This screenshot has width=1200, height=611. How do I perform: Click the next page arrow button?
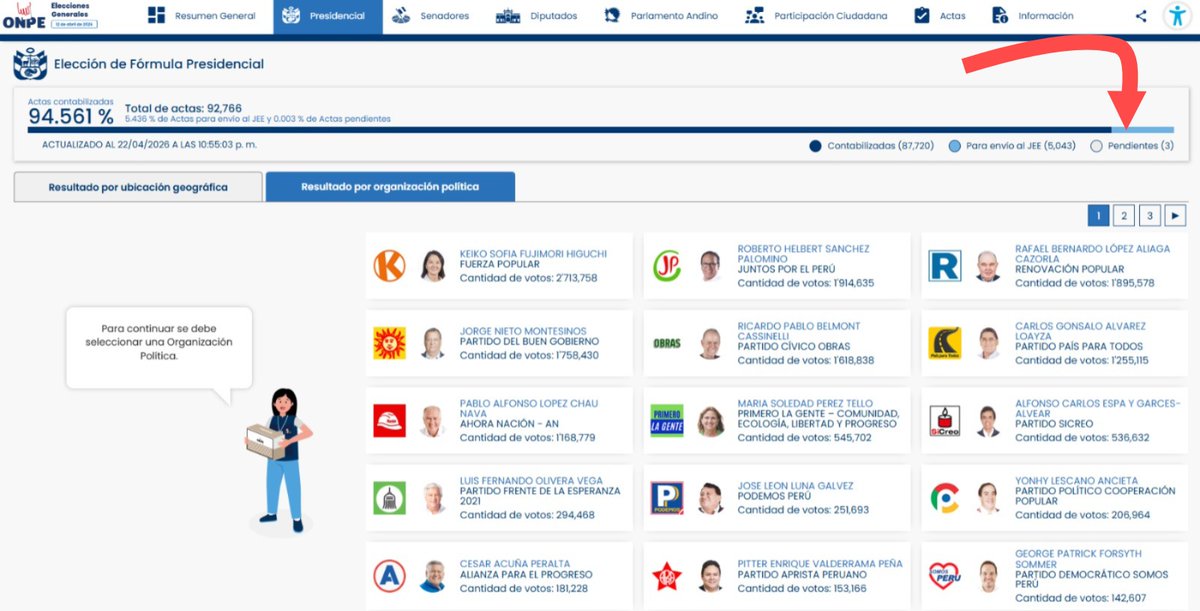tap(1175, 215)
